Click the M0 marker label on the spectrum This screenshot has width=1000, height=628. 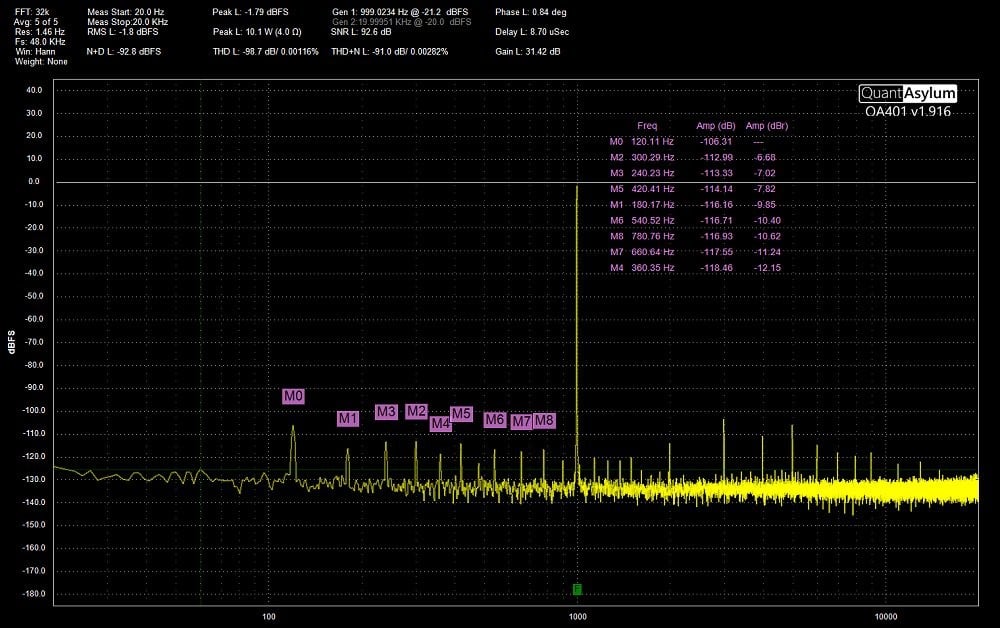pos(293,397)
